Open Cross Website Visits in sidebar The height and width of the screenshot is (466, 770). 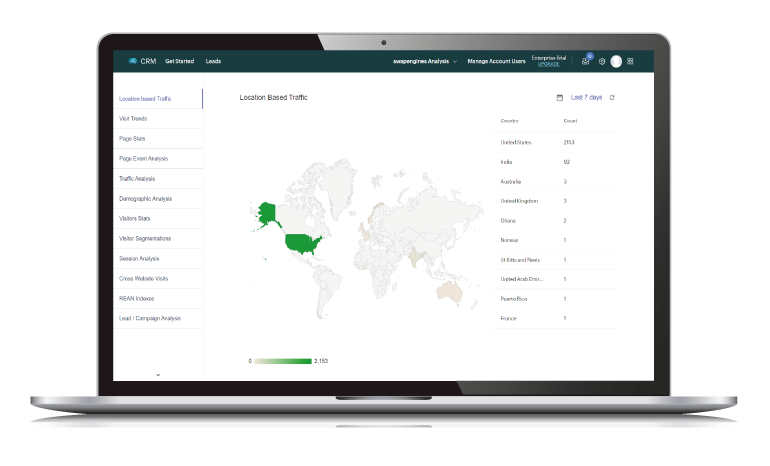(x=158, y=278)
